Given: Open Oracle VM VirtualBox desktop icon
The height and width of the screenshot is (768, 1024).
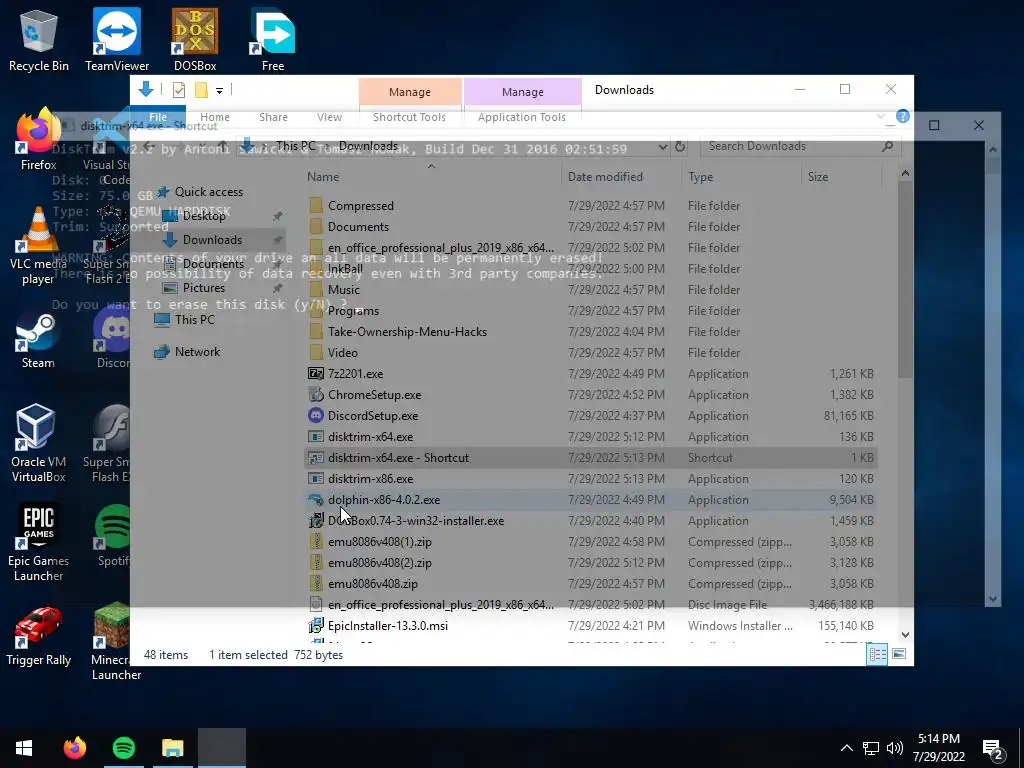Looking at the screenshot, I should pyautogui.click(x=38, y=443).
